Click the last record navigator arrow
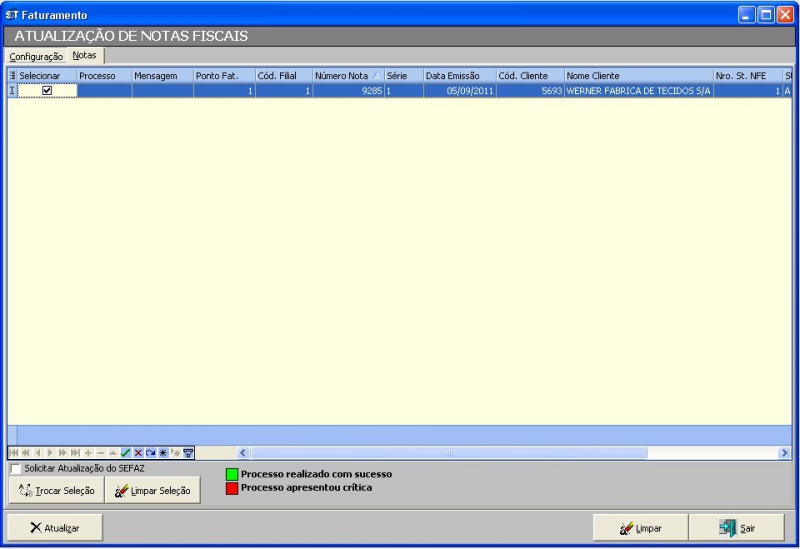Screen dimensions: 800x549 click(x=75, y=453)
